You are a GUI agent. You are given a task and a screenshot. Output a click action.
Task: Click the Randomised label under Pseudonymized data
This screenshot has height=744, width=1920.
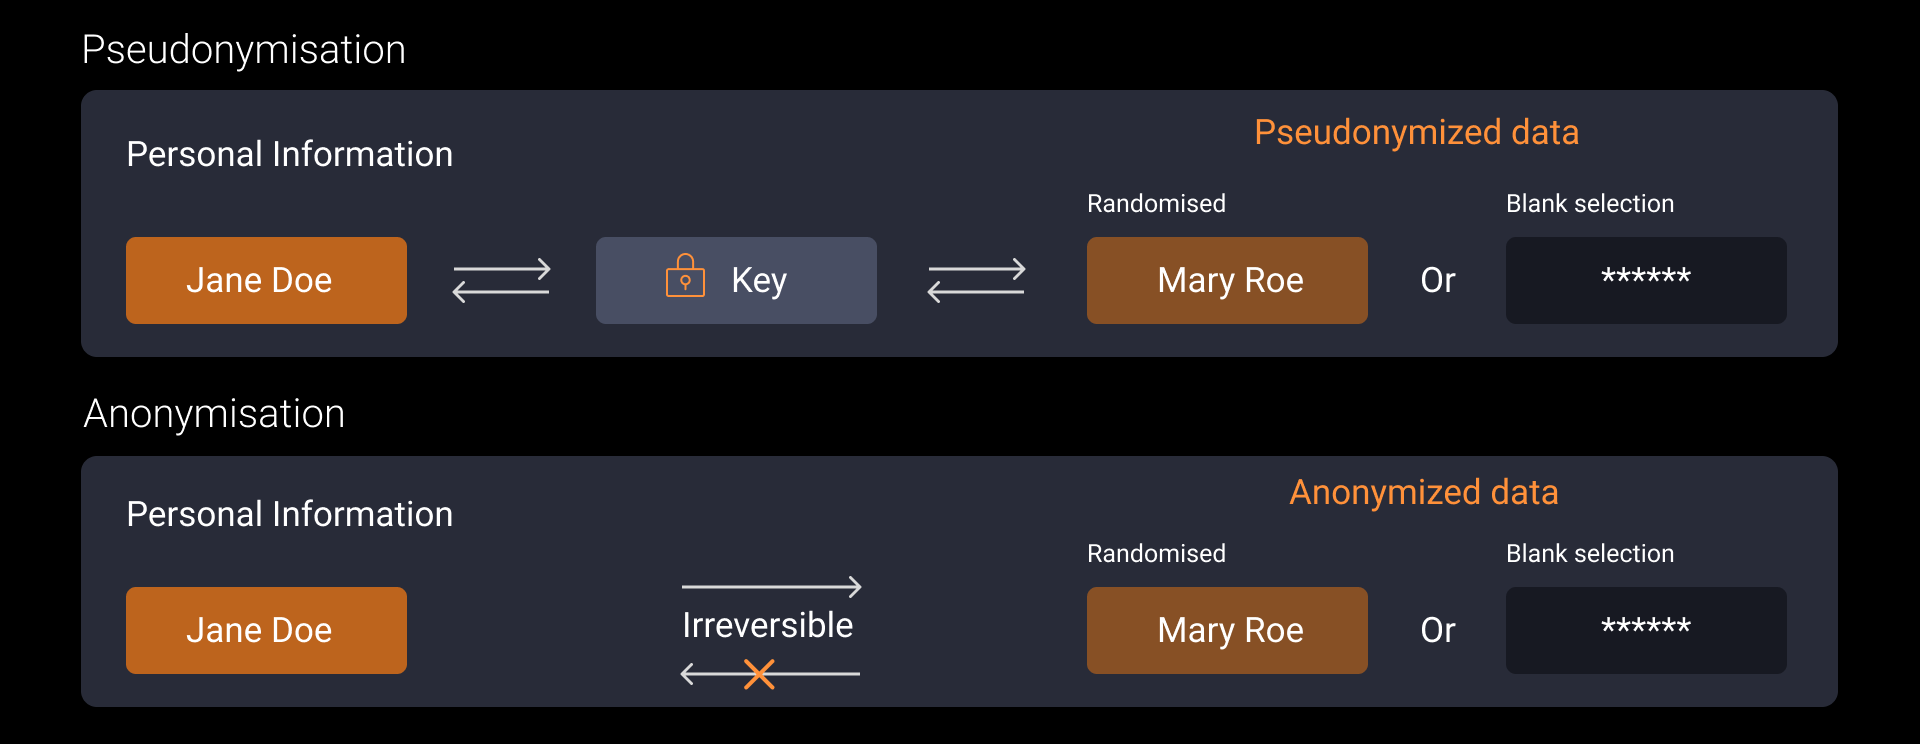click(1156, 204)
